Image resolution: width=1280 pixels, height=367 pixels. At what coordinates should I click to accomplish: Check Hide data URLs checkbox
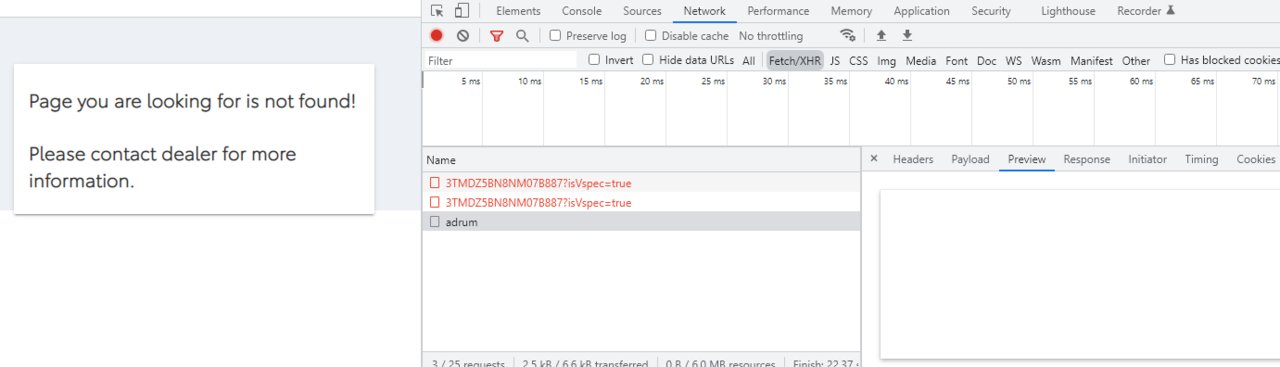[648, 60]
